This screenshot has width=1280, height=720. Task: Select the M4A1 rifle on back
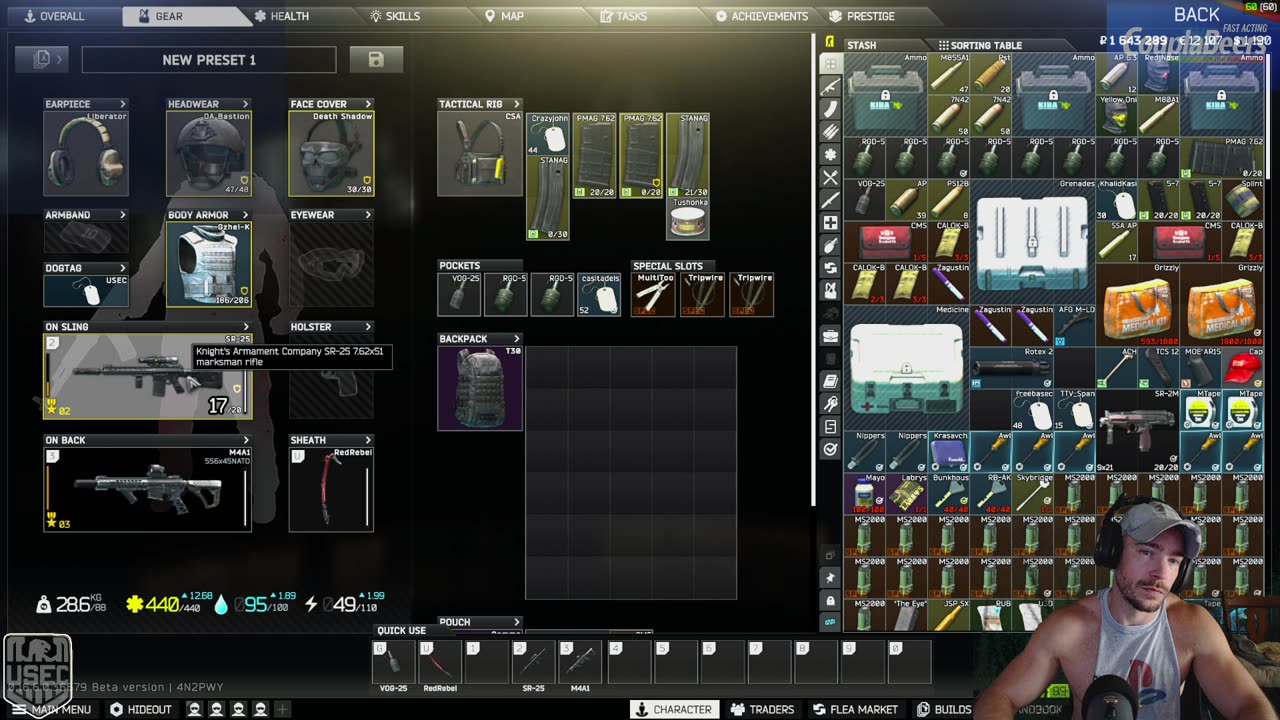tap(148, 489)
